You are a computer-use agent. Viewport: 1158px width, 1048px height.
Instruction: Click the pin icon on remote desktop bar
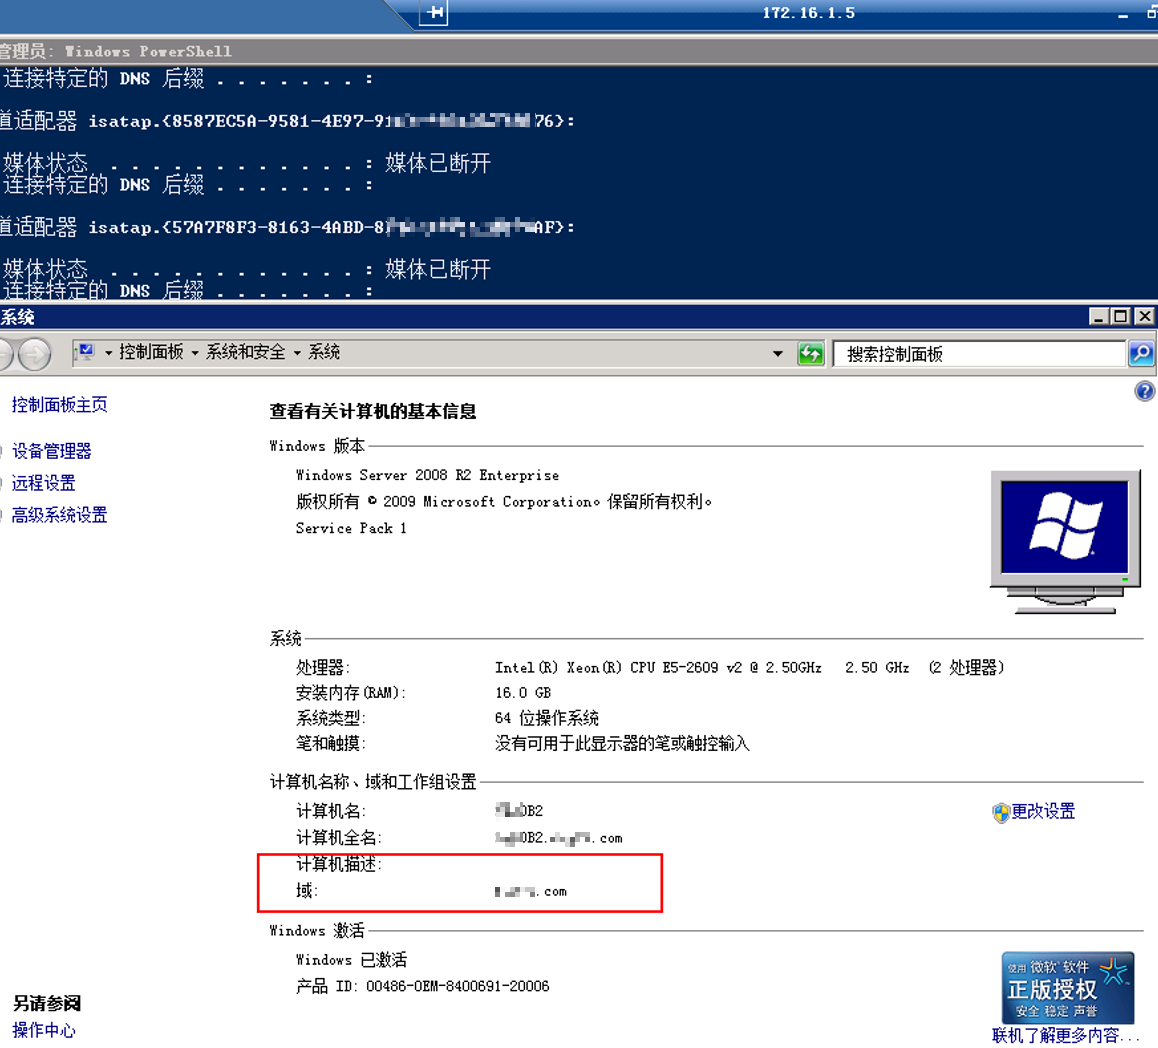point(434,13)
